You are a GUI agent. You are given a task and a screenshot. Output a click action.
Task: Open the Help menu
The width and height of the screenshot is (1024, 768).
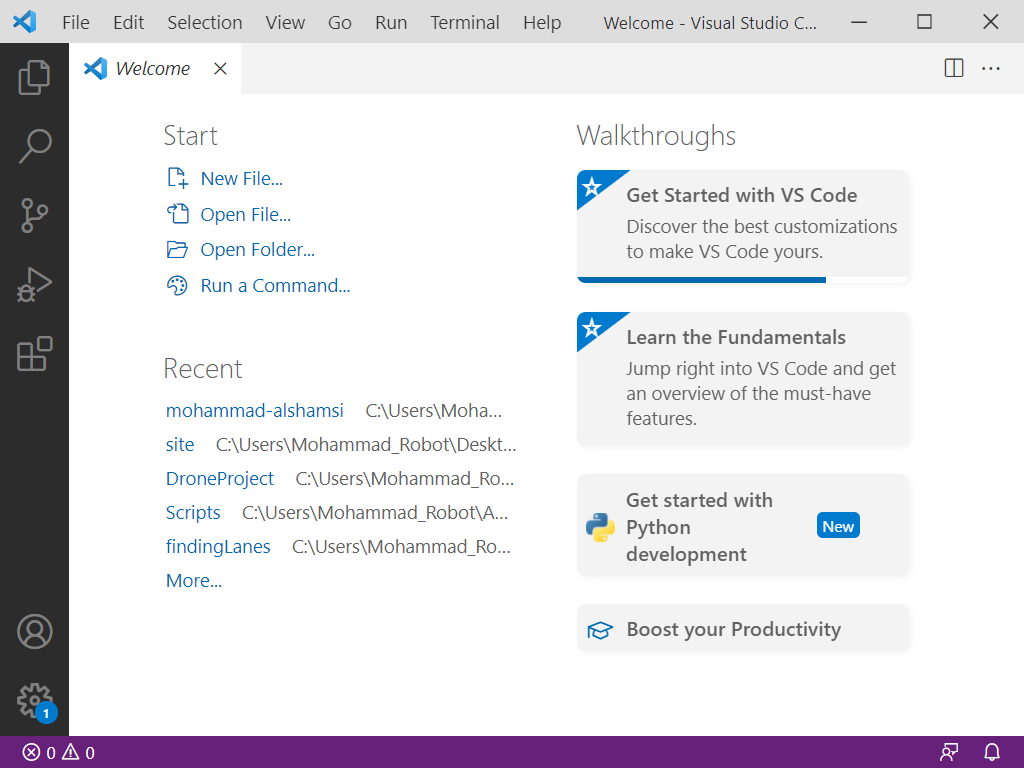click(x=541, y=22)
